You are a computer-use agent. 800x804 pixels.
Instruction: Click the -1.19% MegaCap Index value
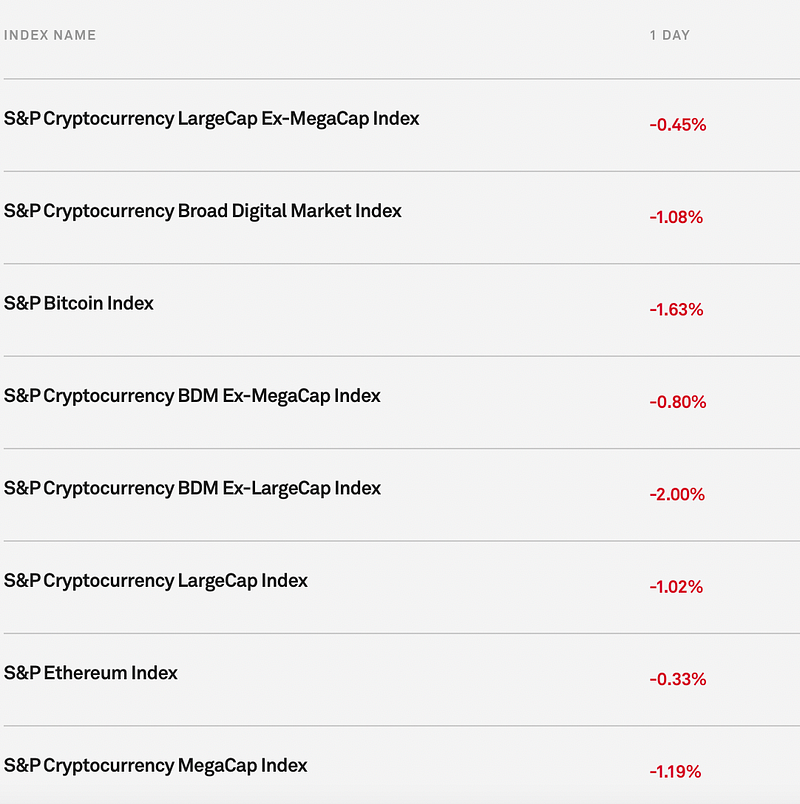click(x=675, y=772)
